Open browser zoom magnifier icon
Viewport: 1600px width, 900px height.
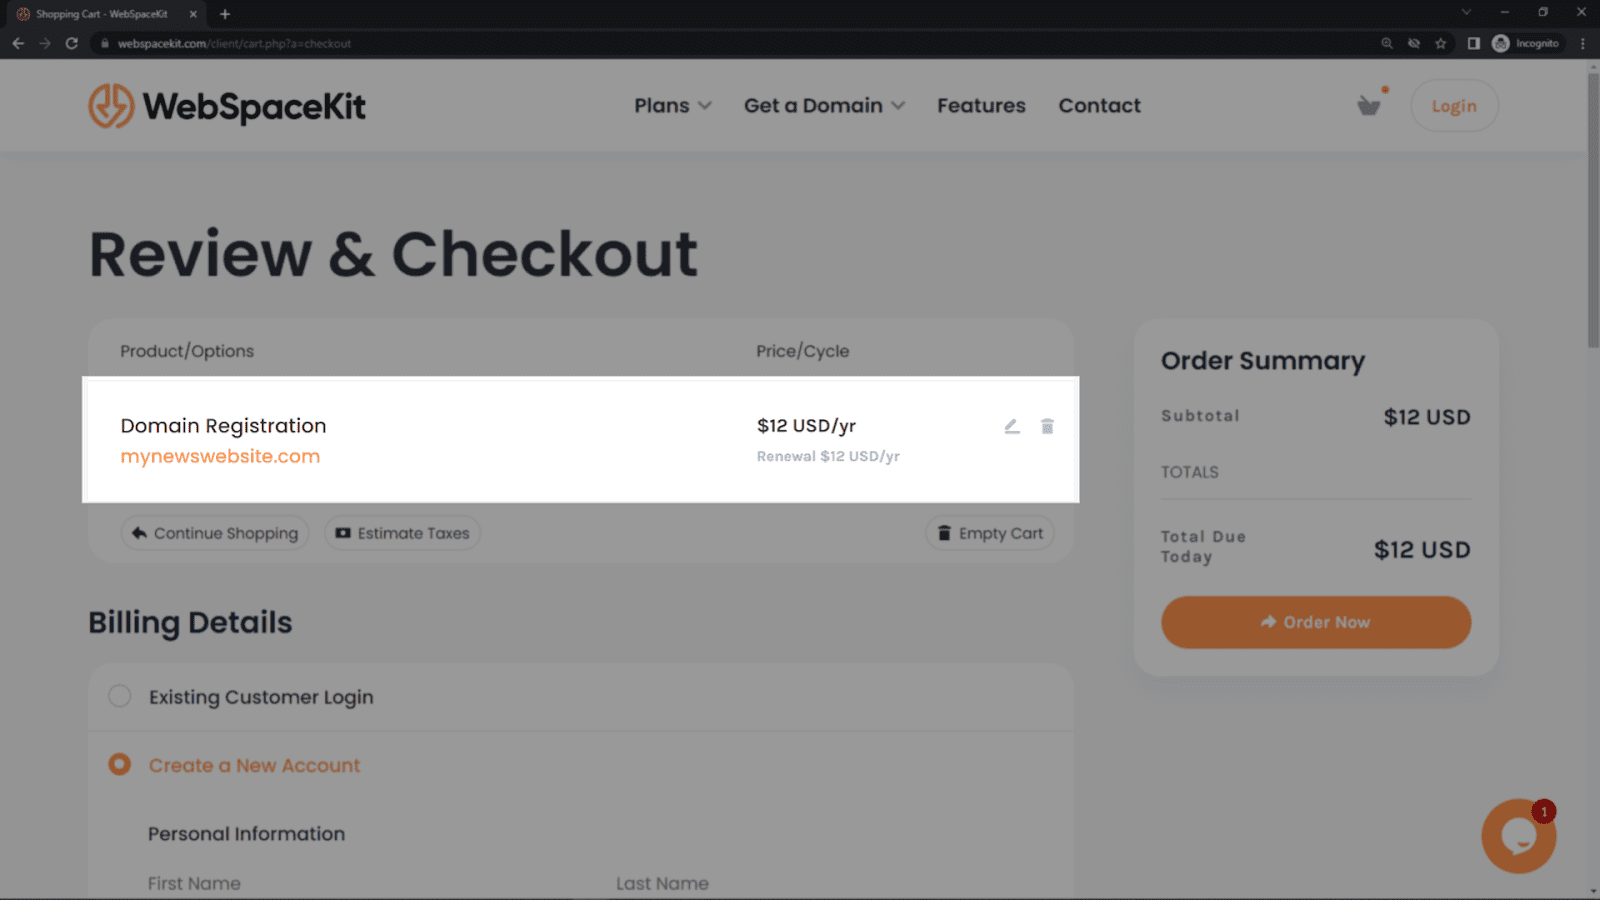pos(1387,43)
